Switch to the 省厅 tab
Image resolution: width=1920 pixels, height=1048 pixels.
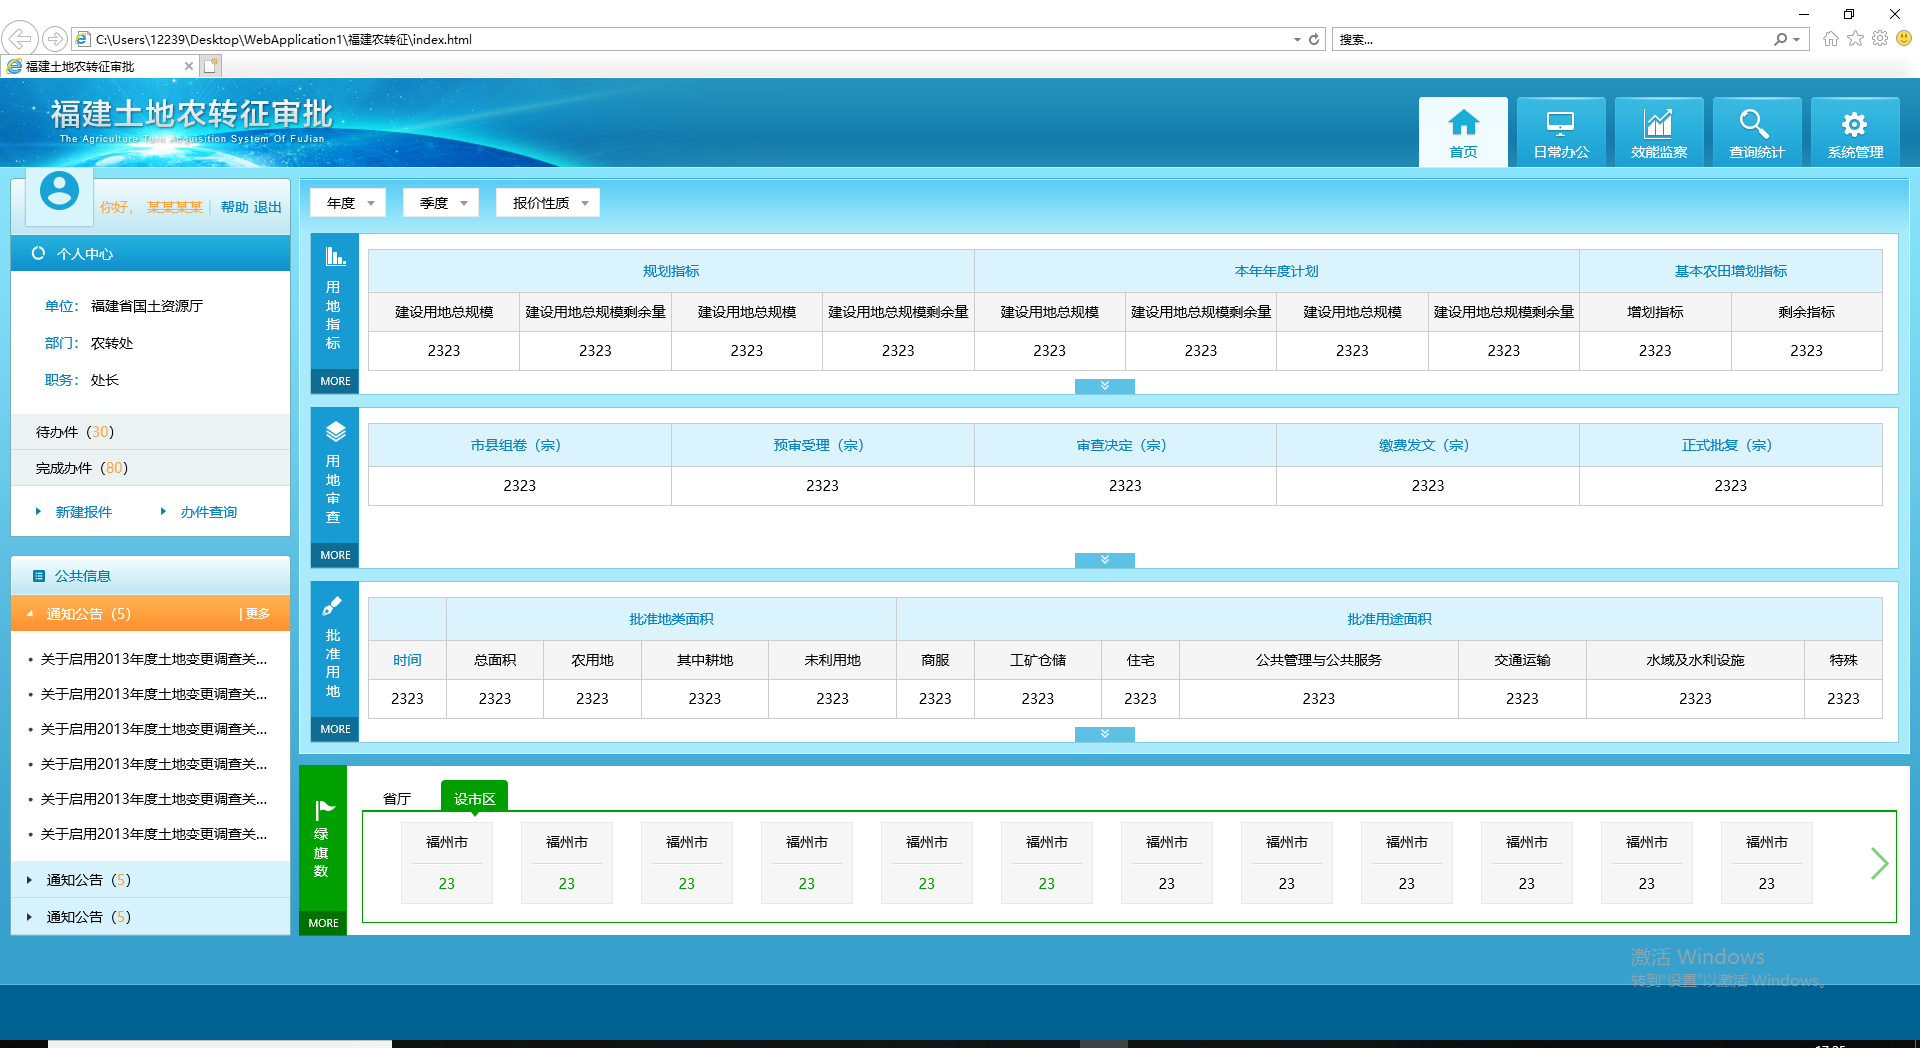pos(397,799)
